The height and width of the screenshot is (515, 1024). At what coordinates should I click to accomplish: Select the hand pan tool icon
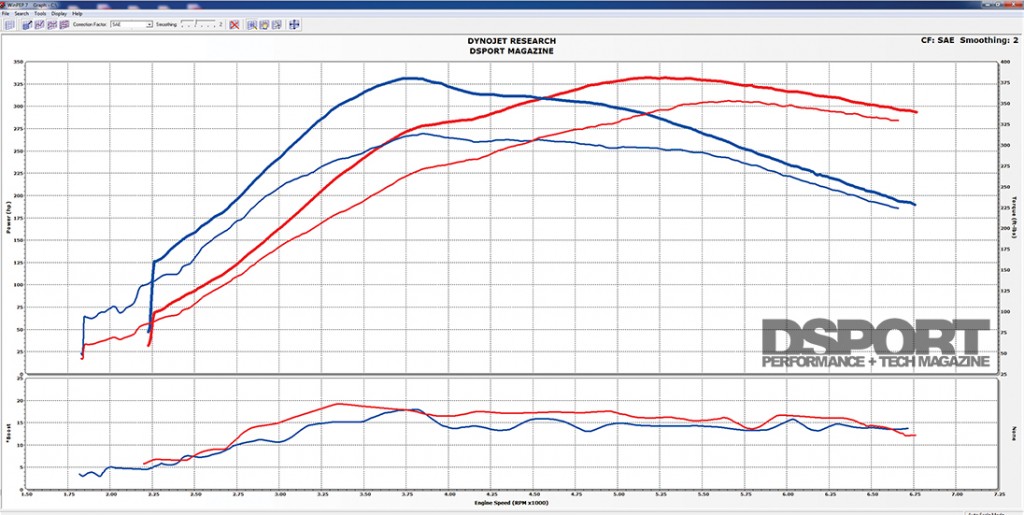[x=264, y=25]
